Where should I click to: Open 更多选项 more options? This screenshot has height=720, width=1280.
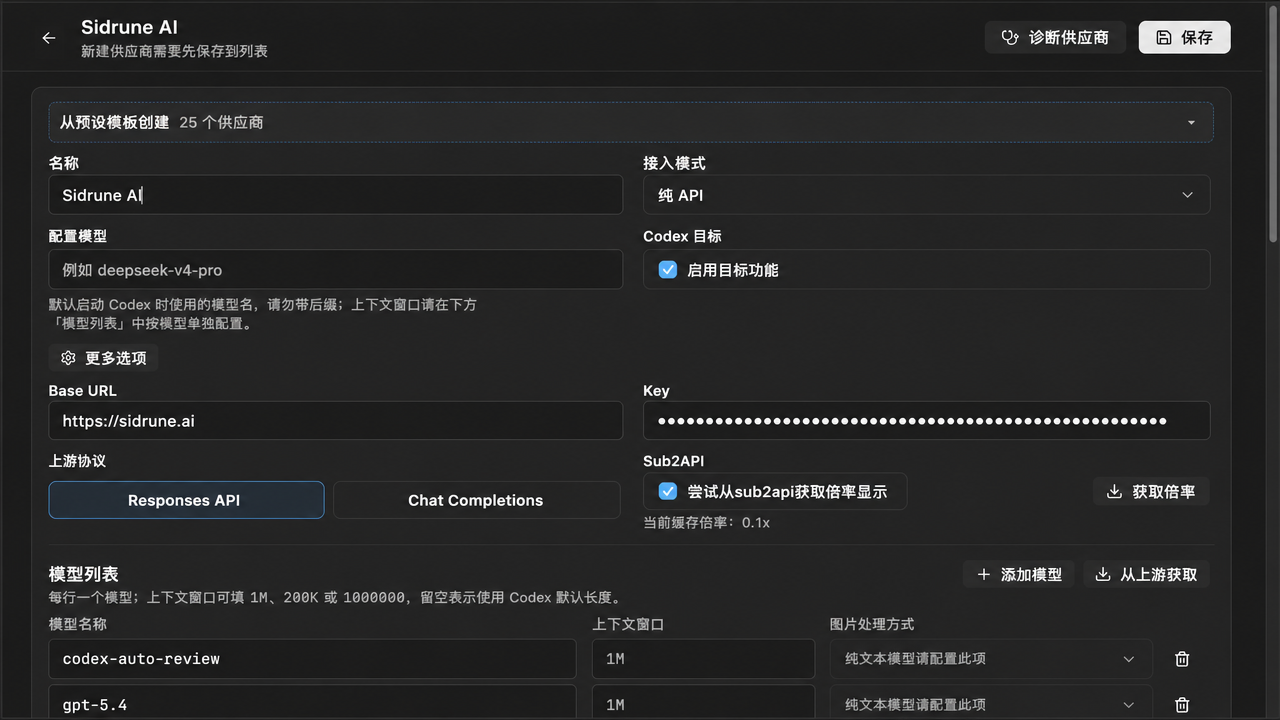pos(104,358)
